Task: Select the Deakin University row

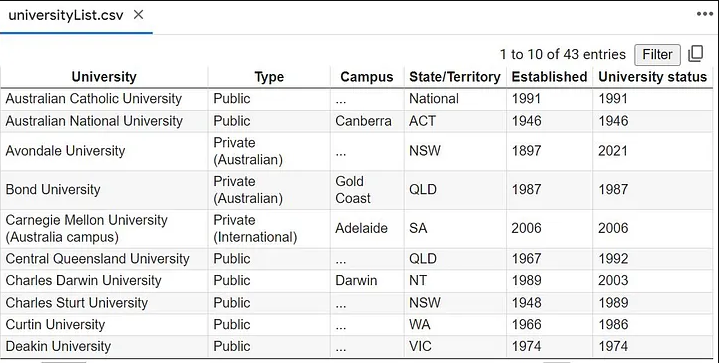Action: tap(357, 346)
